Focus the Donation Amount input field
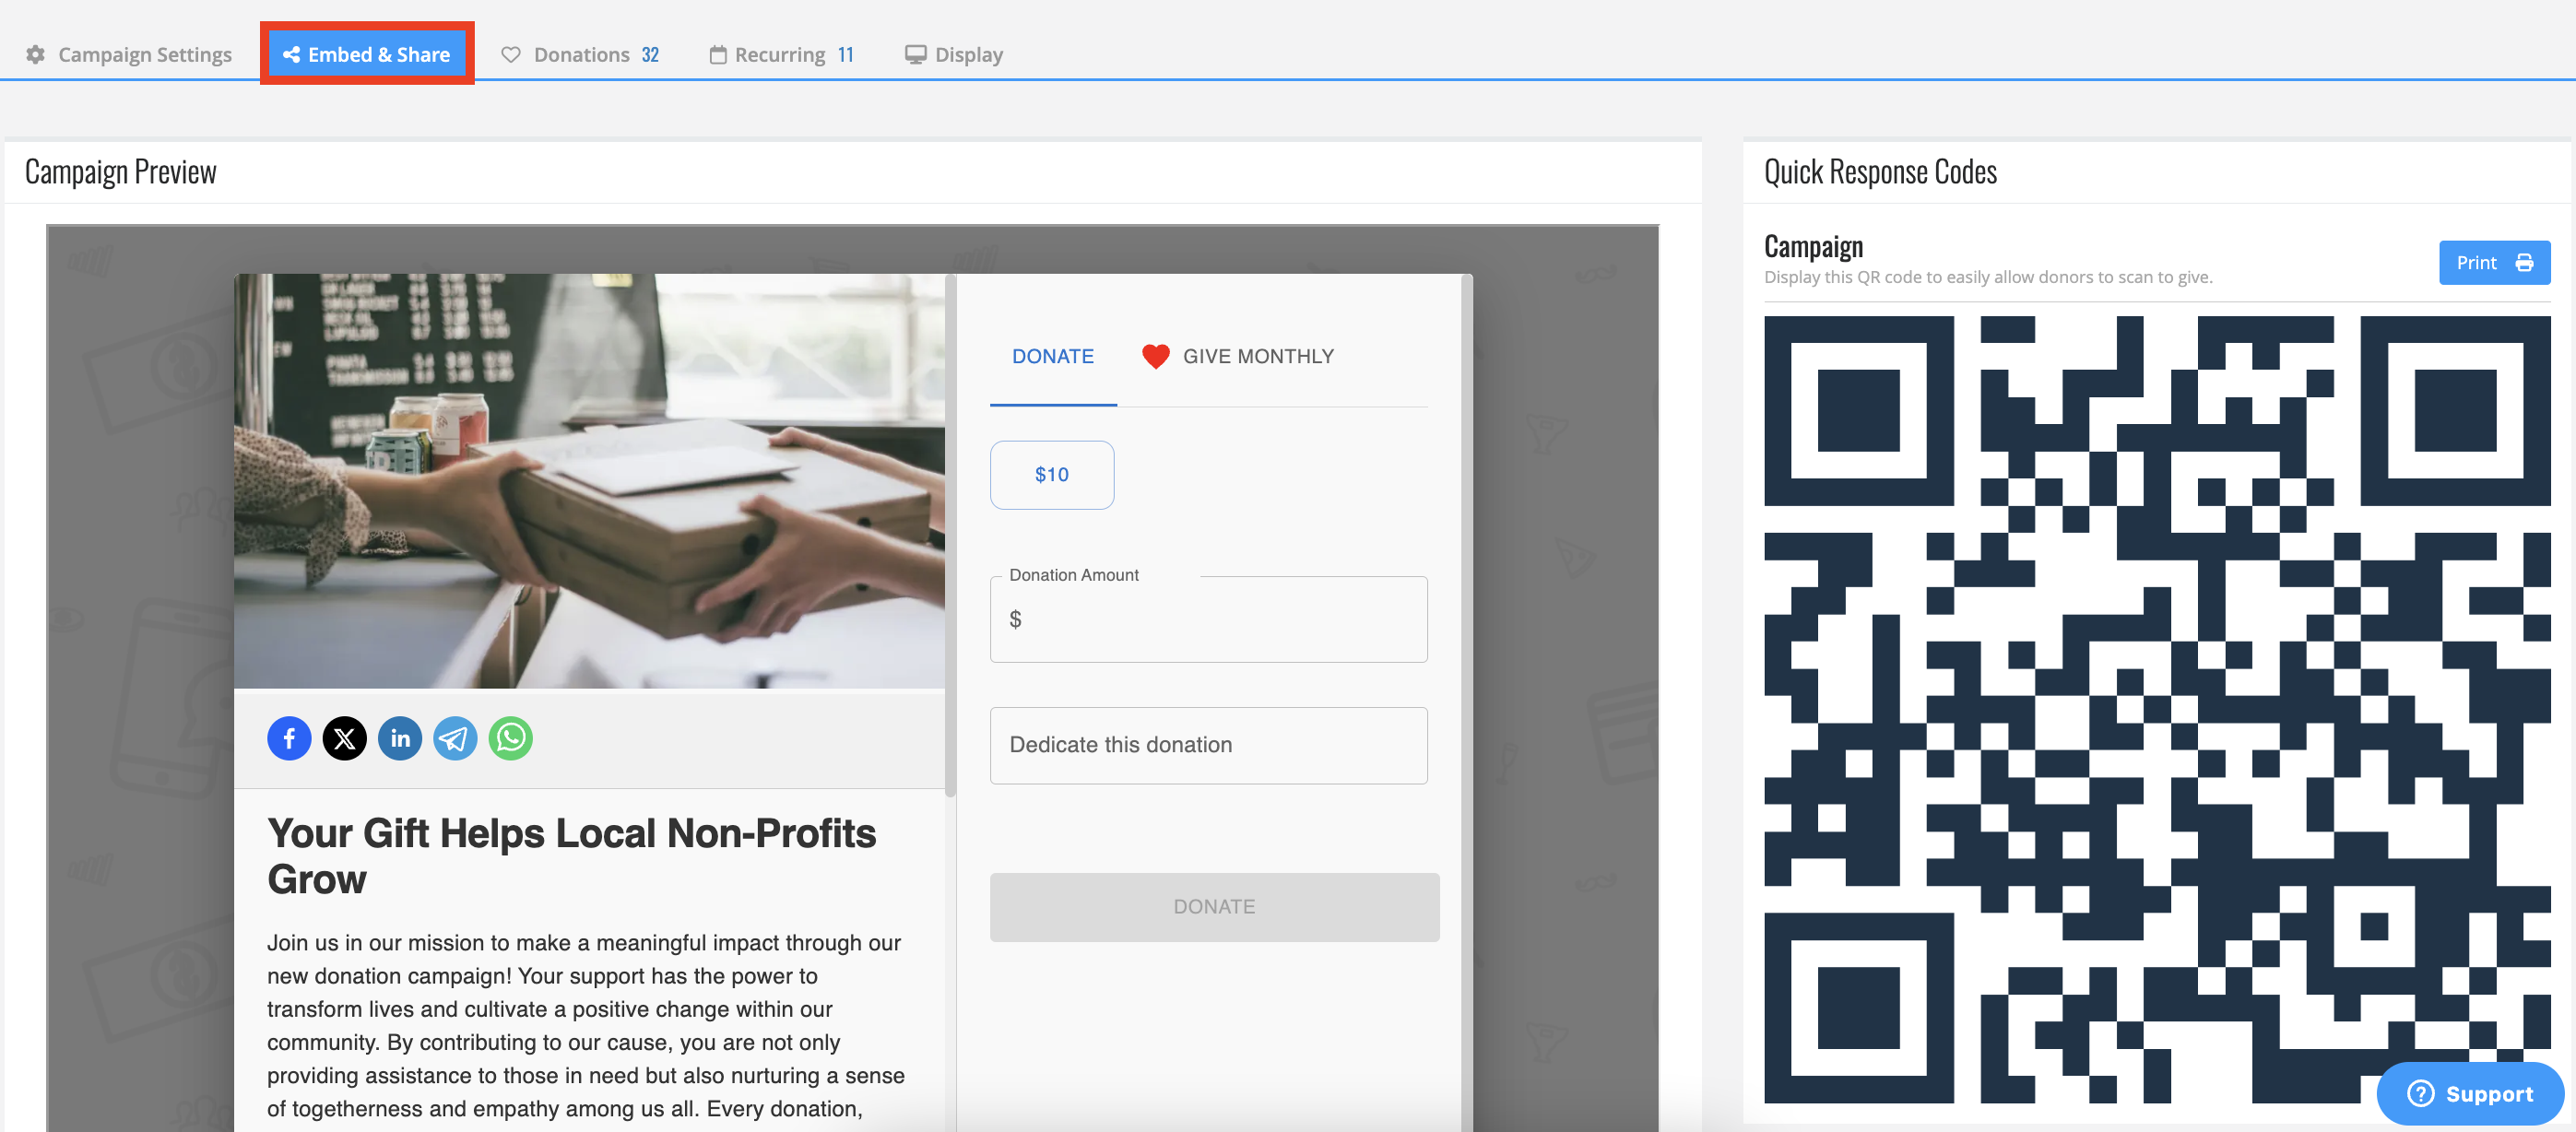This screenshot has height=1132, width=2576. click(x=1208, y=619)
